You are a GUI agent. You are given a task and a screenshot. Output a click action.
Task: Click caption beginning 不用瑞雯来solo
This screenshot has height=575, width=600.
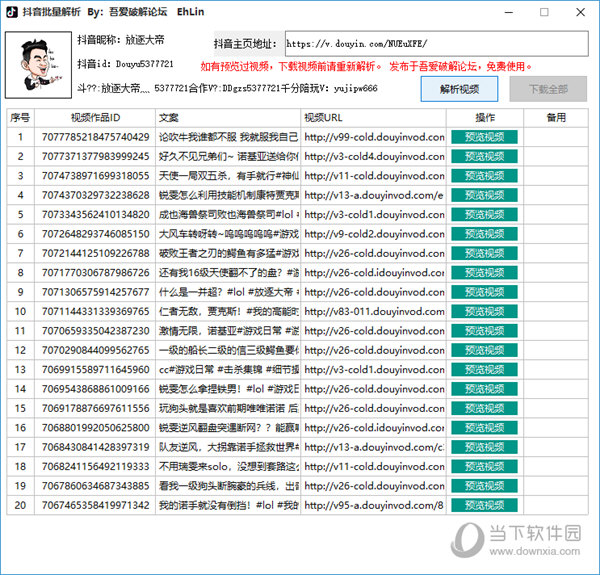228,466
